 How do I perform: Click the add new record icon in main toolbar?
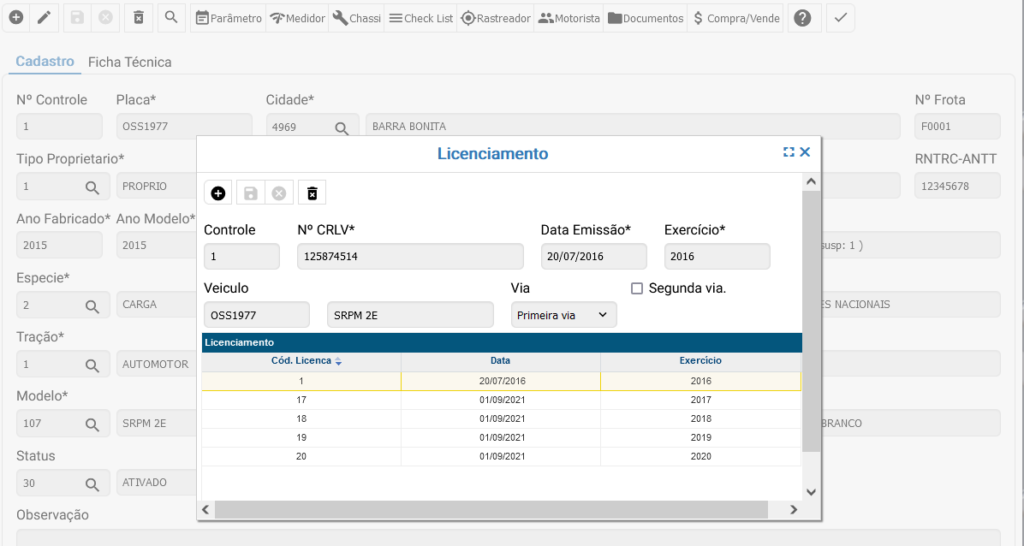coord(16,18)
